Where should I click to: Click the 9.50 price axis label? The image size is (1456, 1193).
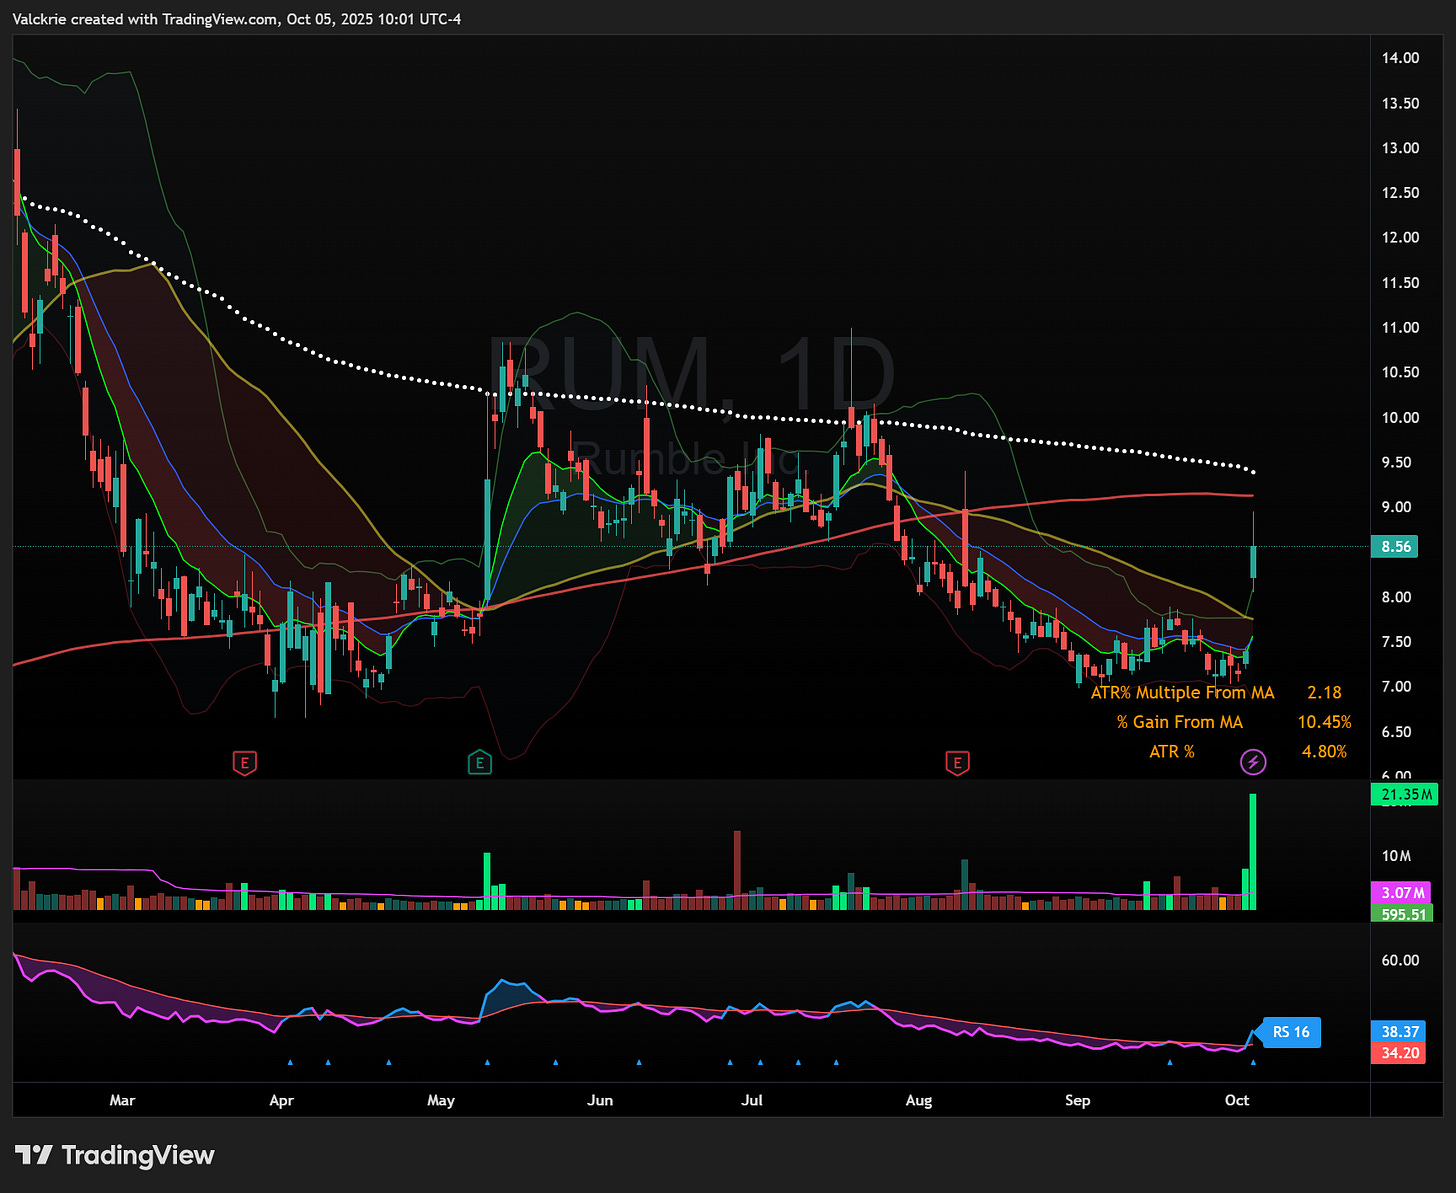tap(1397, 462)
